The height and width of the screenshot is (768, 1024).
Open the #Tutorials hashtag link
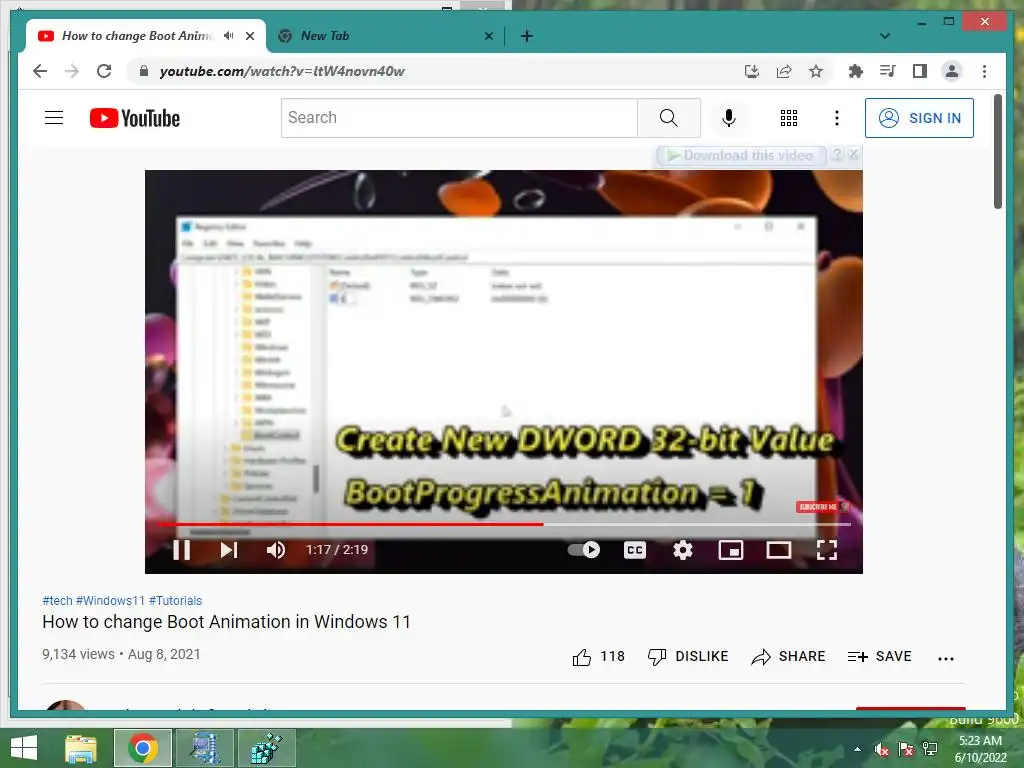[176, 601]
